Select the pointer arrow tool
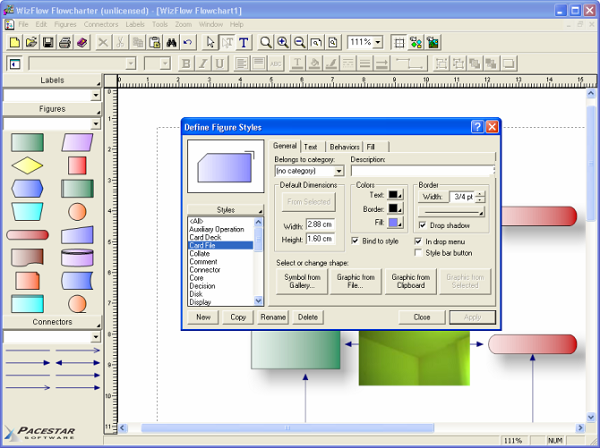 pos(210,42)
